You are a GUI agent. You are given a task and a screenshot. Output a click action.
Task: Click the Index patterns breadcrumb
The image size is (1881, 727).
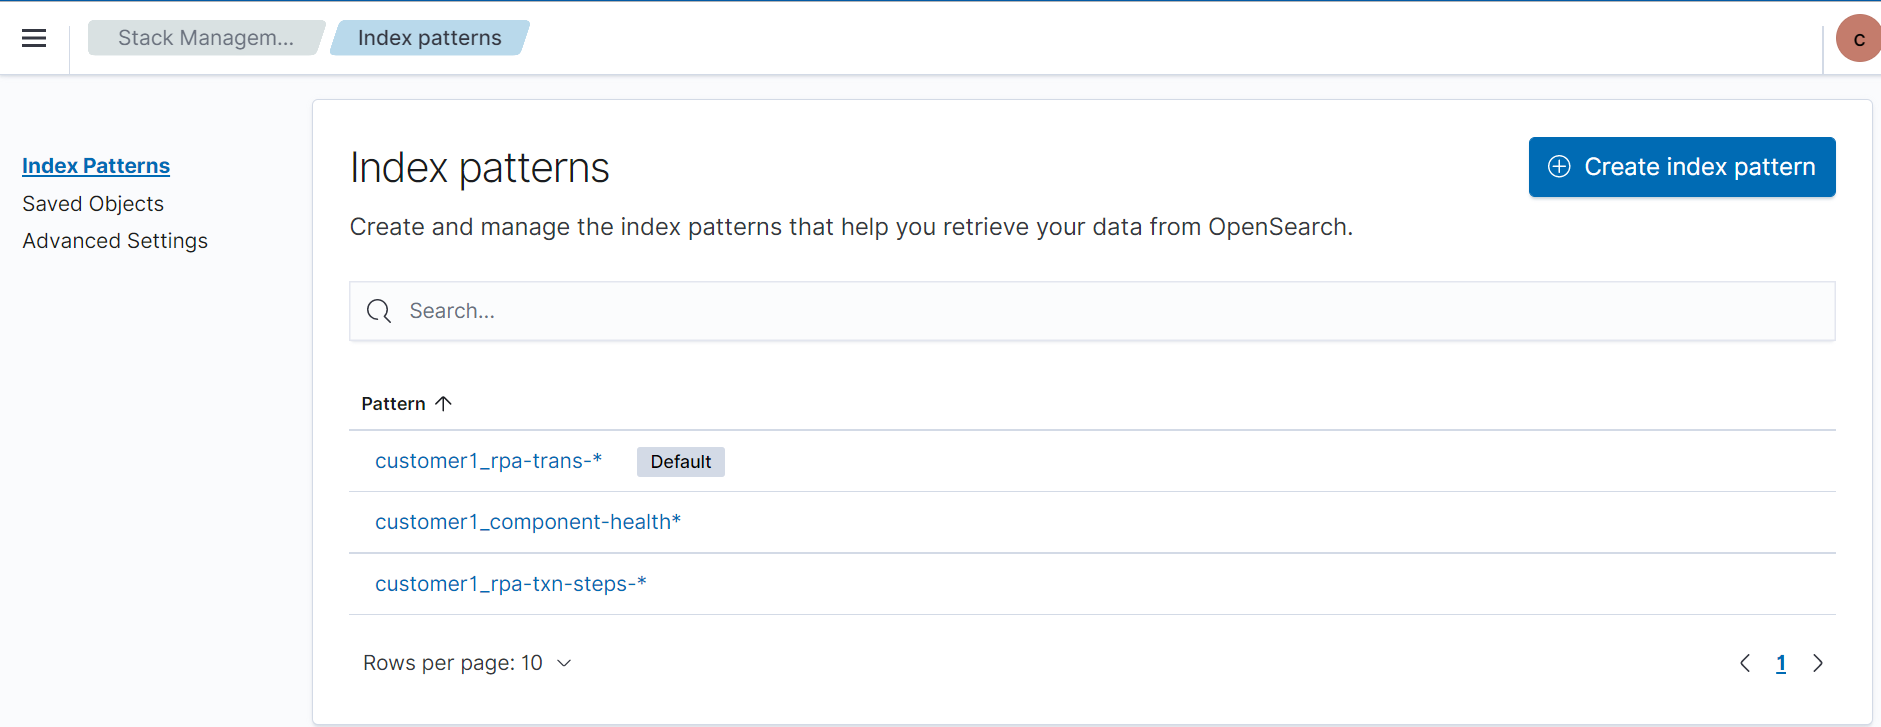(429, 38)
